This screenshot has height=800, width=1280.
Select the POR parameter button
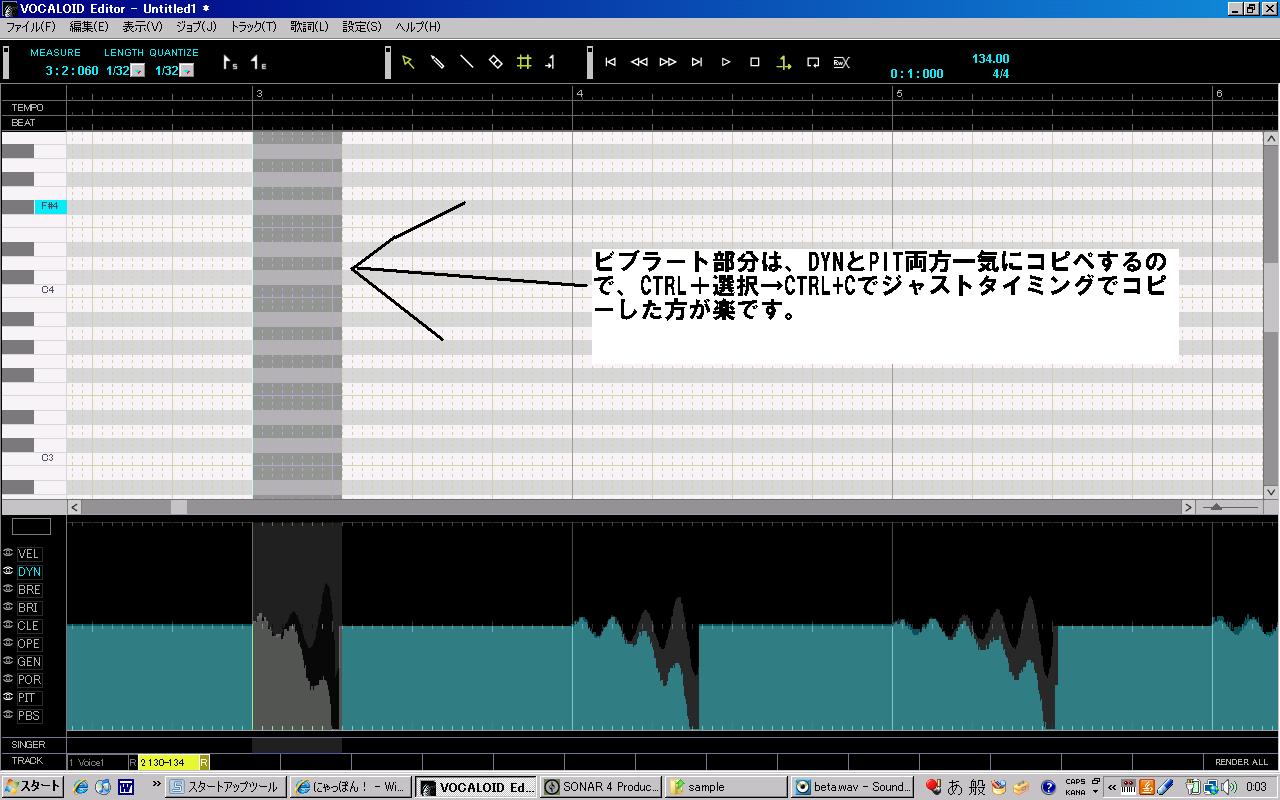pos(29,680)
